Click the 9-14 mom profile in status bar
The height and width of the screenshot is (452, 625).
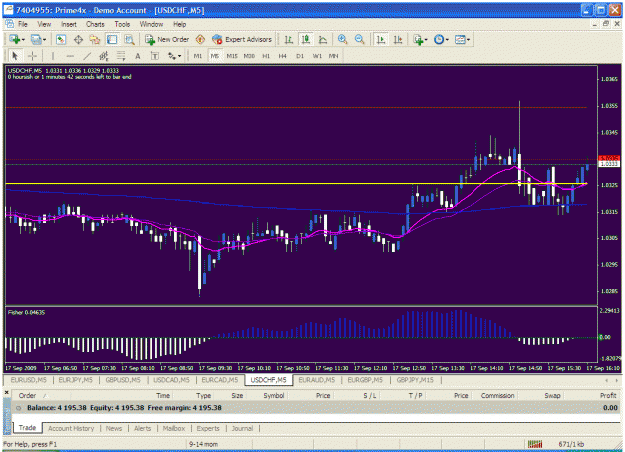pos(203,444)
